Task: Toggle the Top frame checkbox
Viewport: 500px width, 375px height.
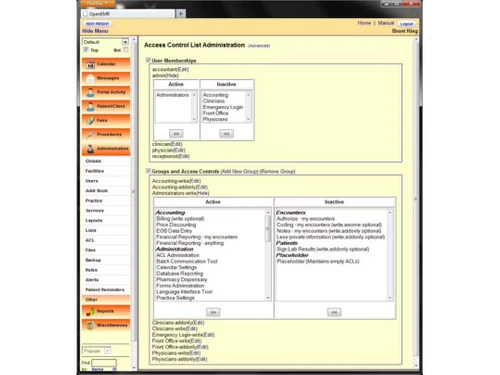Action: click(86, 50)
